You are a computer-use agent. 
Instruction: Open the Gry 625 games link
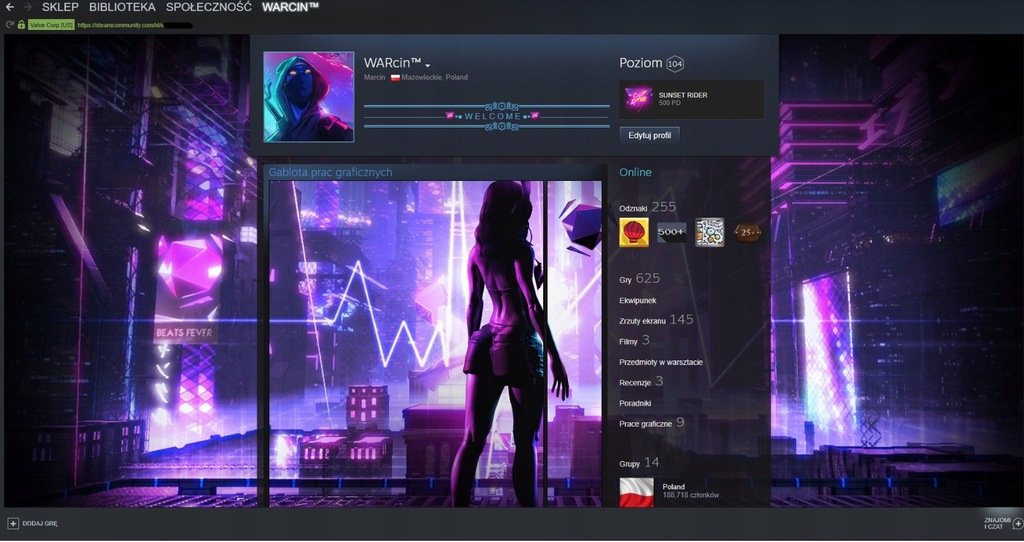(x=639, y=279)
